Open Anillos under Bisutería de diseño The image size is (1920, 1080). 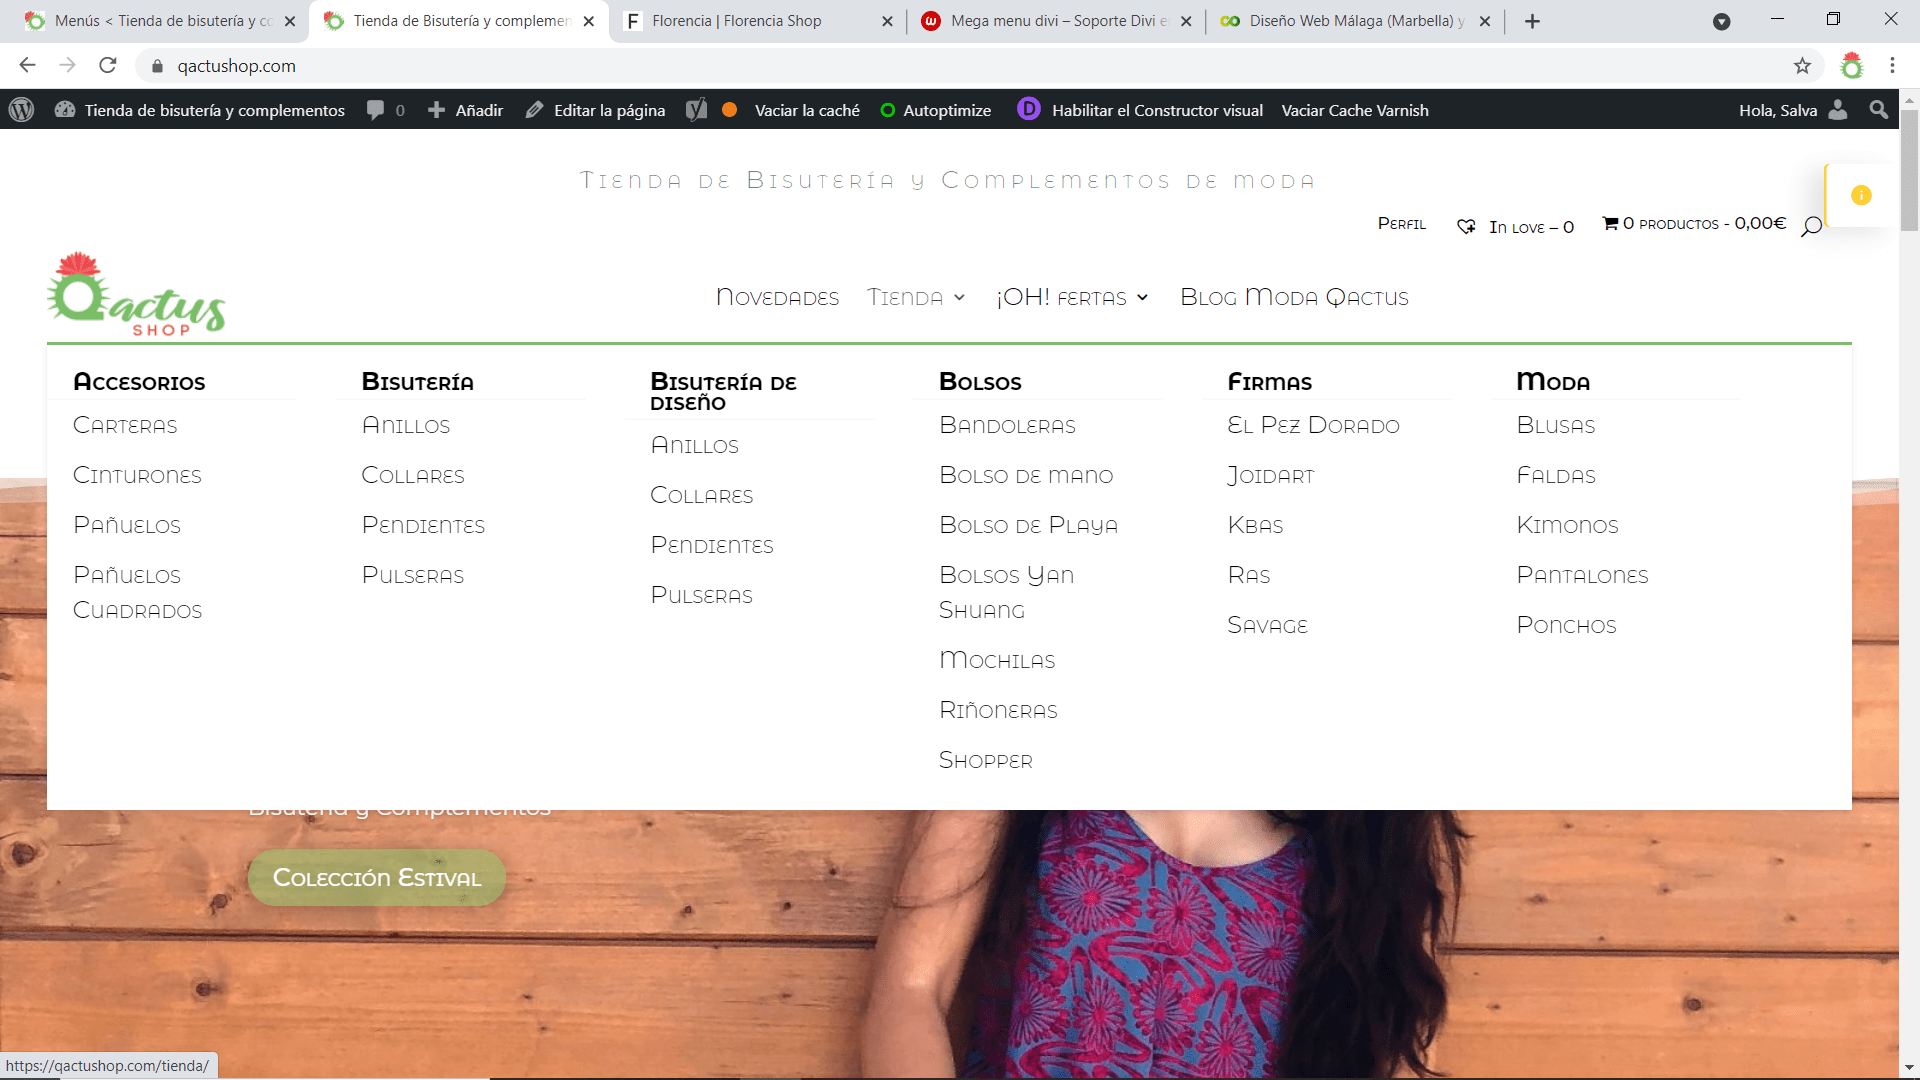point(694,445)
